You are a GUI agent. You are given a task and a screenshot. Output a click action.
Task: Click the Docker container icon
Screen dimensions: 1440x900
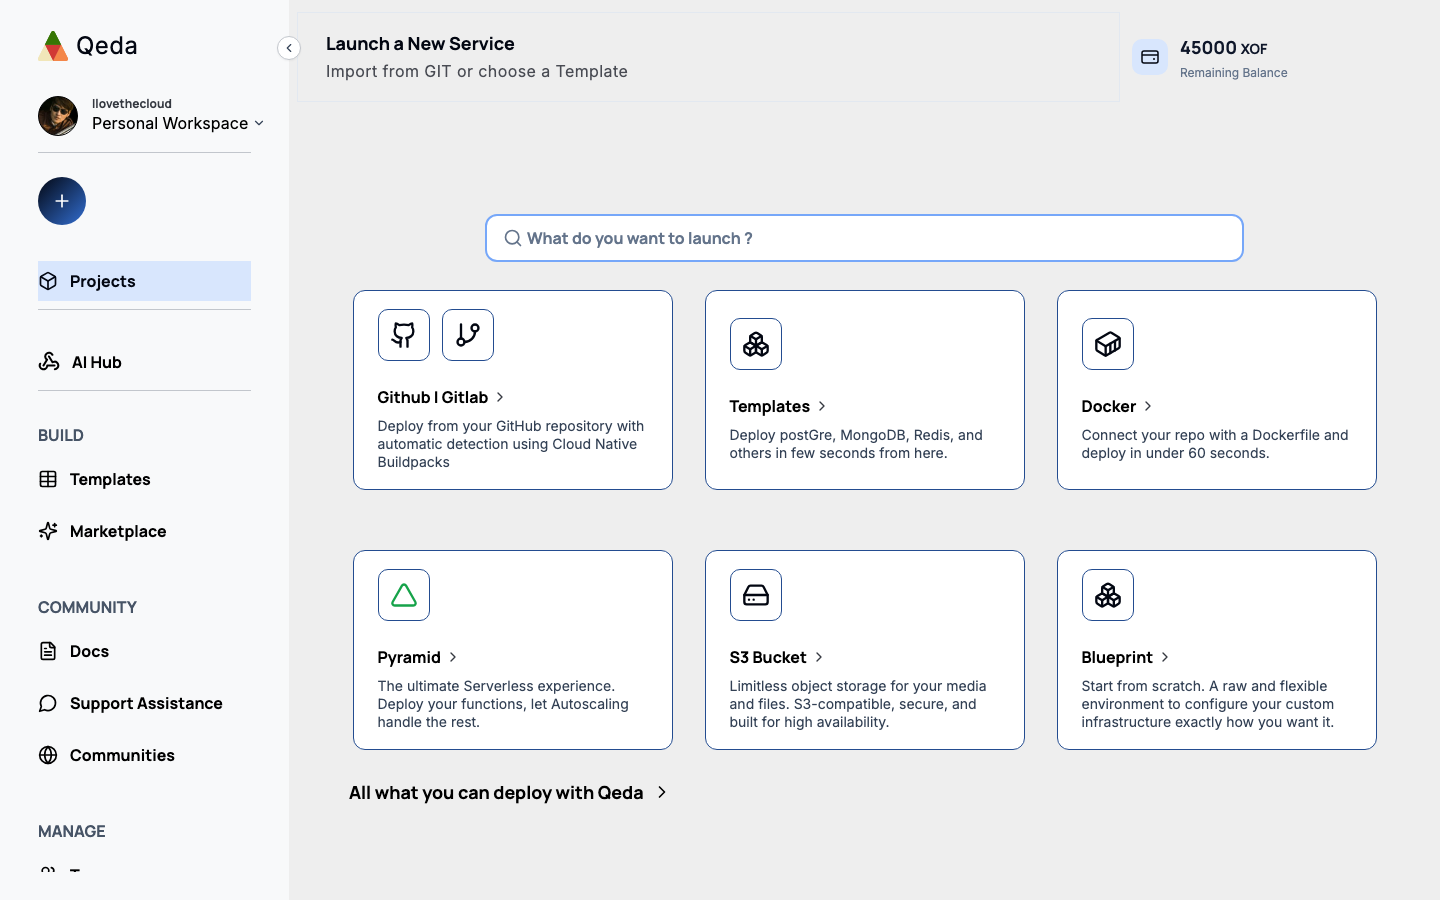coord(1108,344)
